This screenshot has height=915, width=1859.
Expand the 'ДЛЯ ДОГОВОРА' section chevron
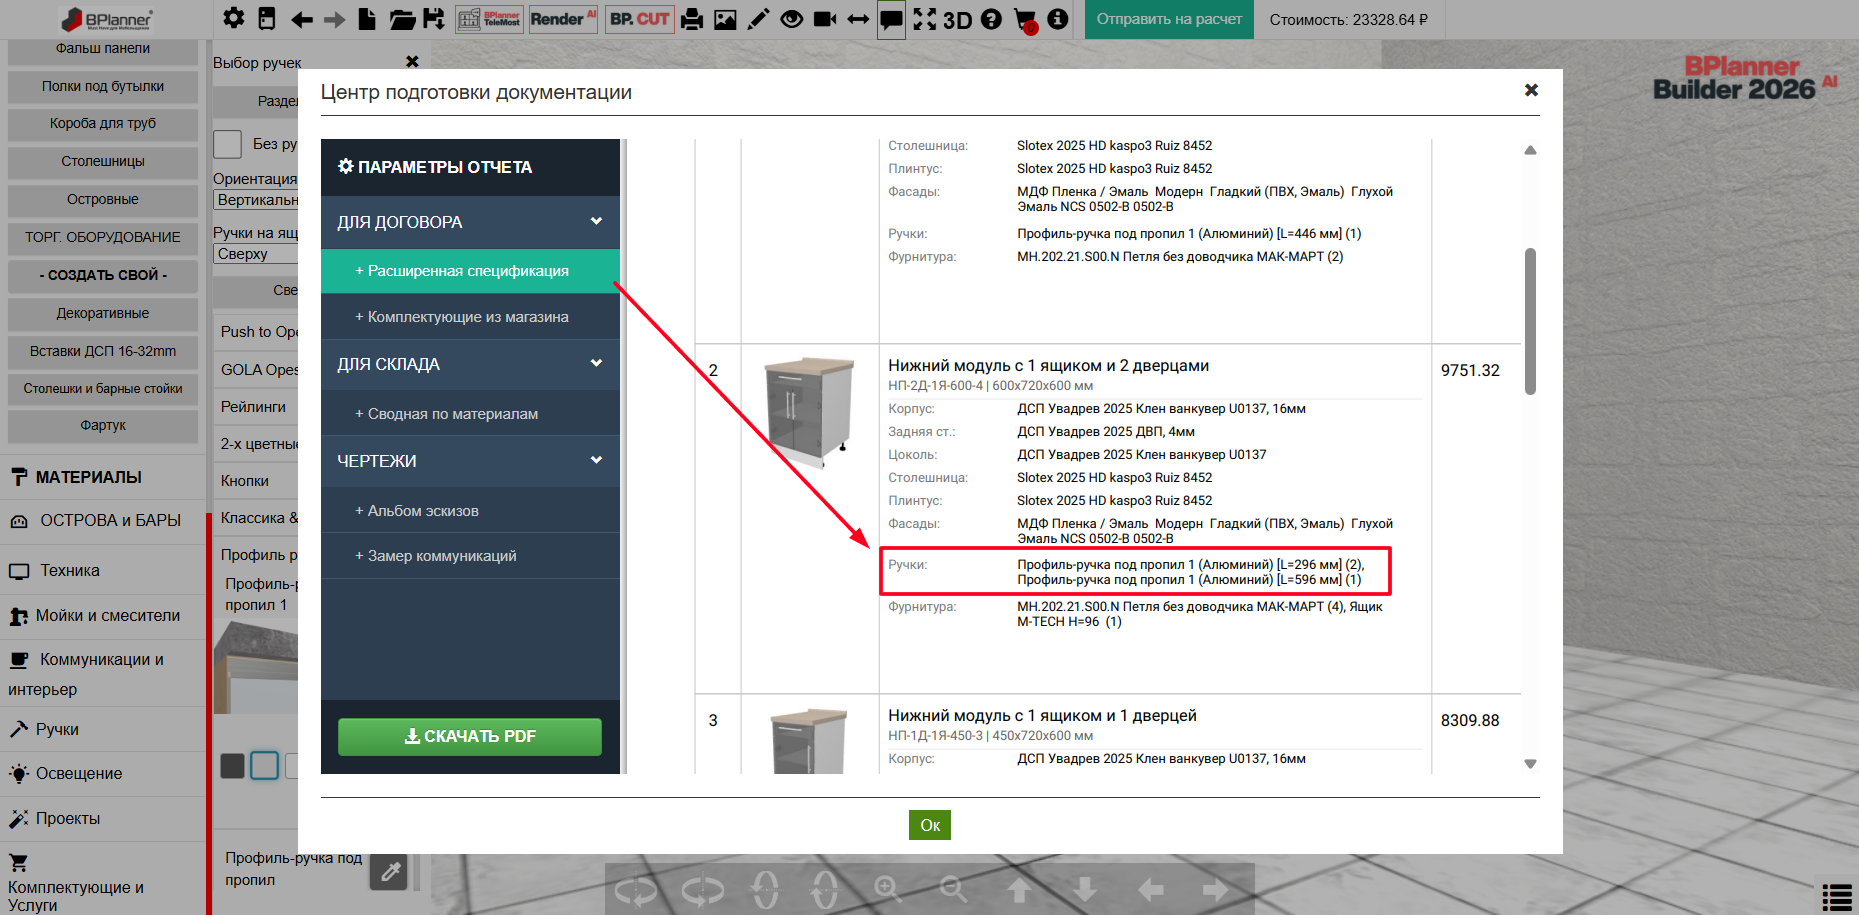tap(596, 221)
